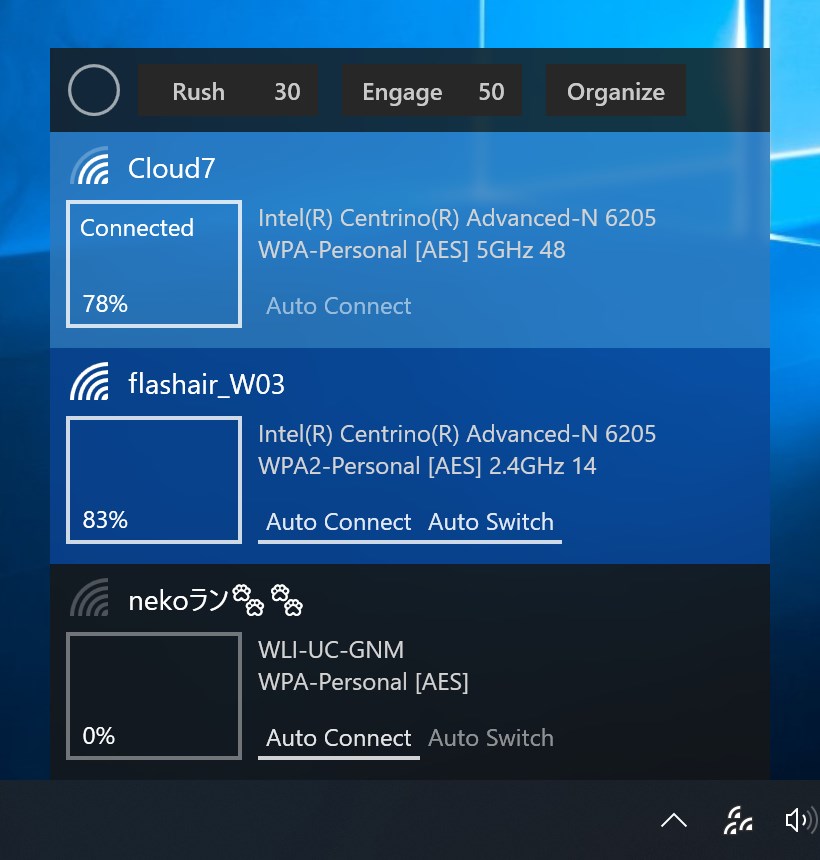Select the Cloud7 network name

click(171, 168)
